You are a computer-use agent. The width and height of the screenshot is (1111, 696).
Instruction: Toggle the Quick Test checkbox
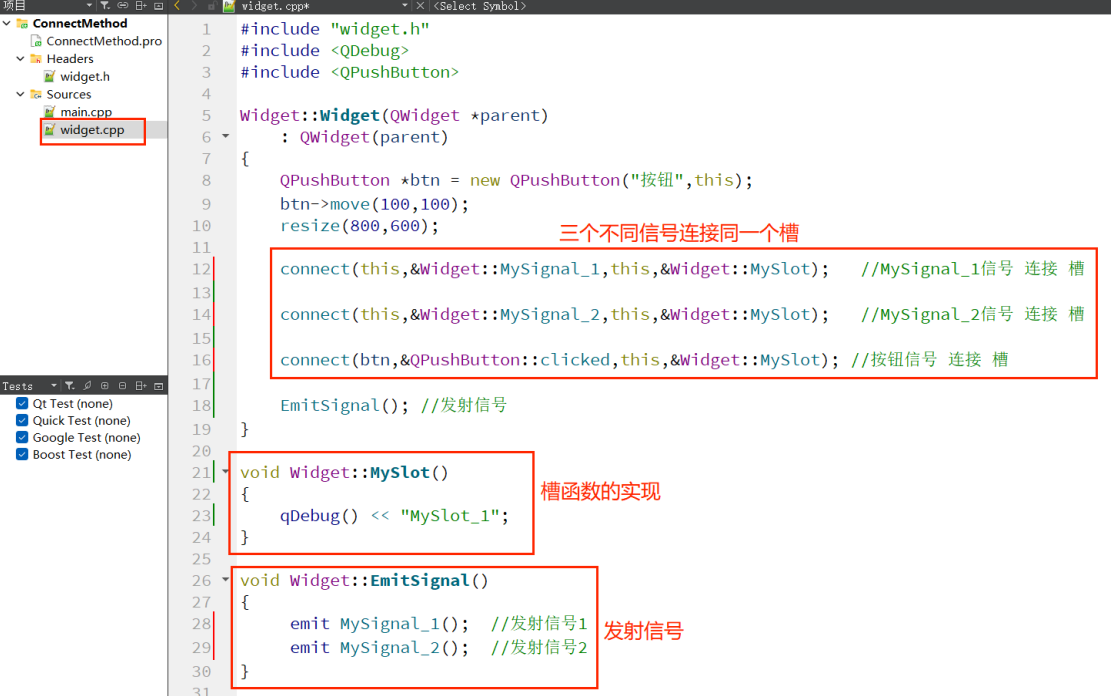(x=22, y=420)
